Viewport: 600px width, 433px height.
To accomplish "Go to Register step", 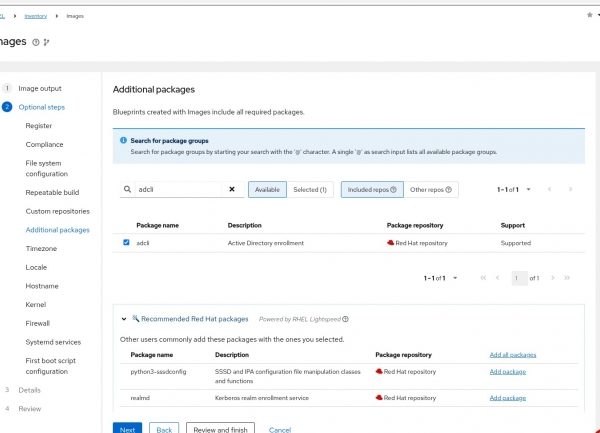I will click(39, 126).
